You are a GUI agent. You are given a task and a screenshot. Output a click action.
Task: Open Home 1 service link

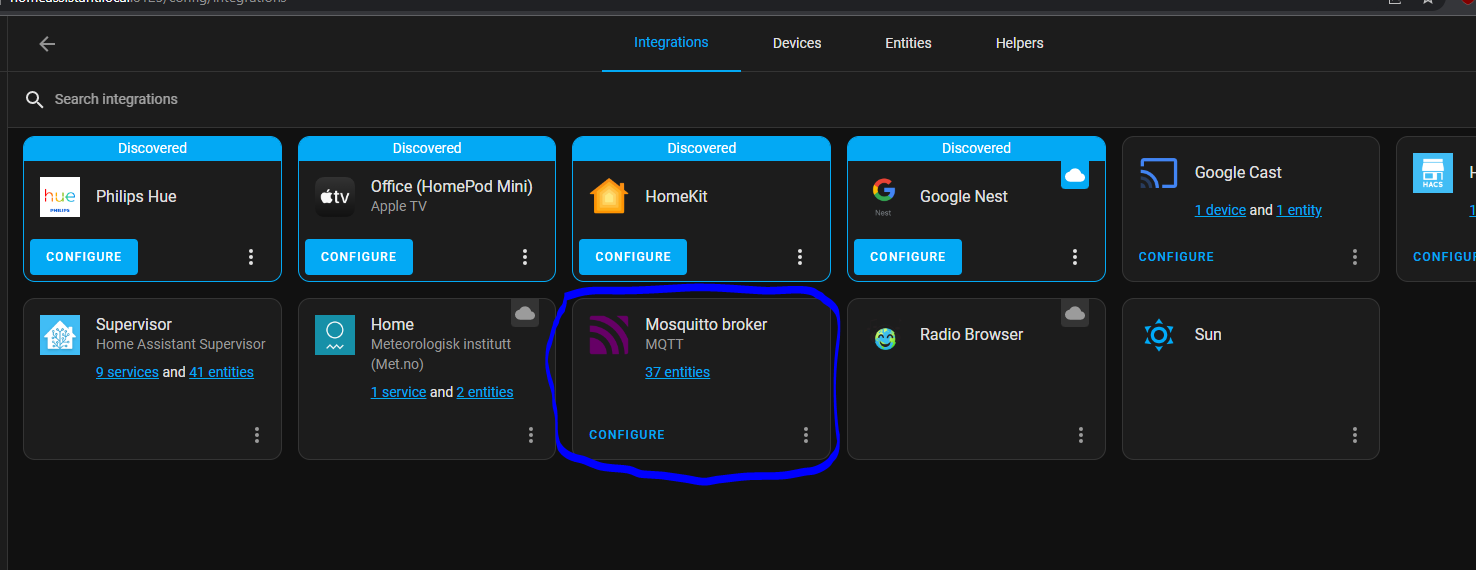coord(399,392)
